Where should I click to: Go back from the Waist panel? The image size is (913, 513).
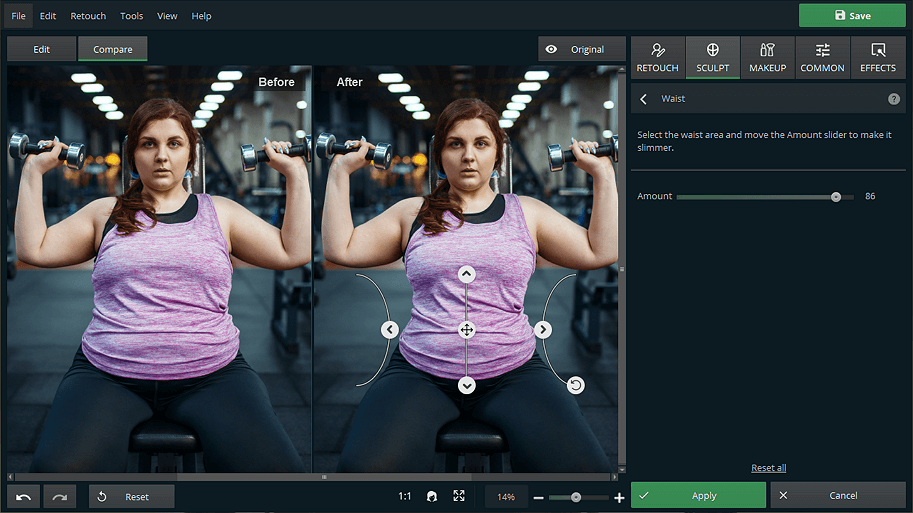[643, 99]
